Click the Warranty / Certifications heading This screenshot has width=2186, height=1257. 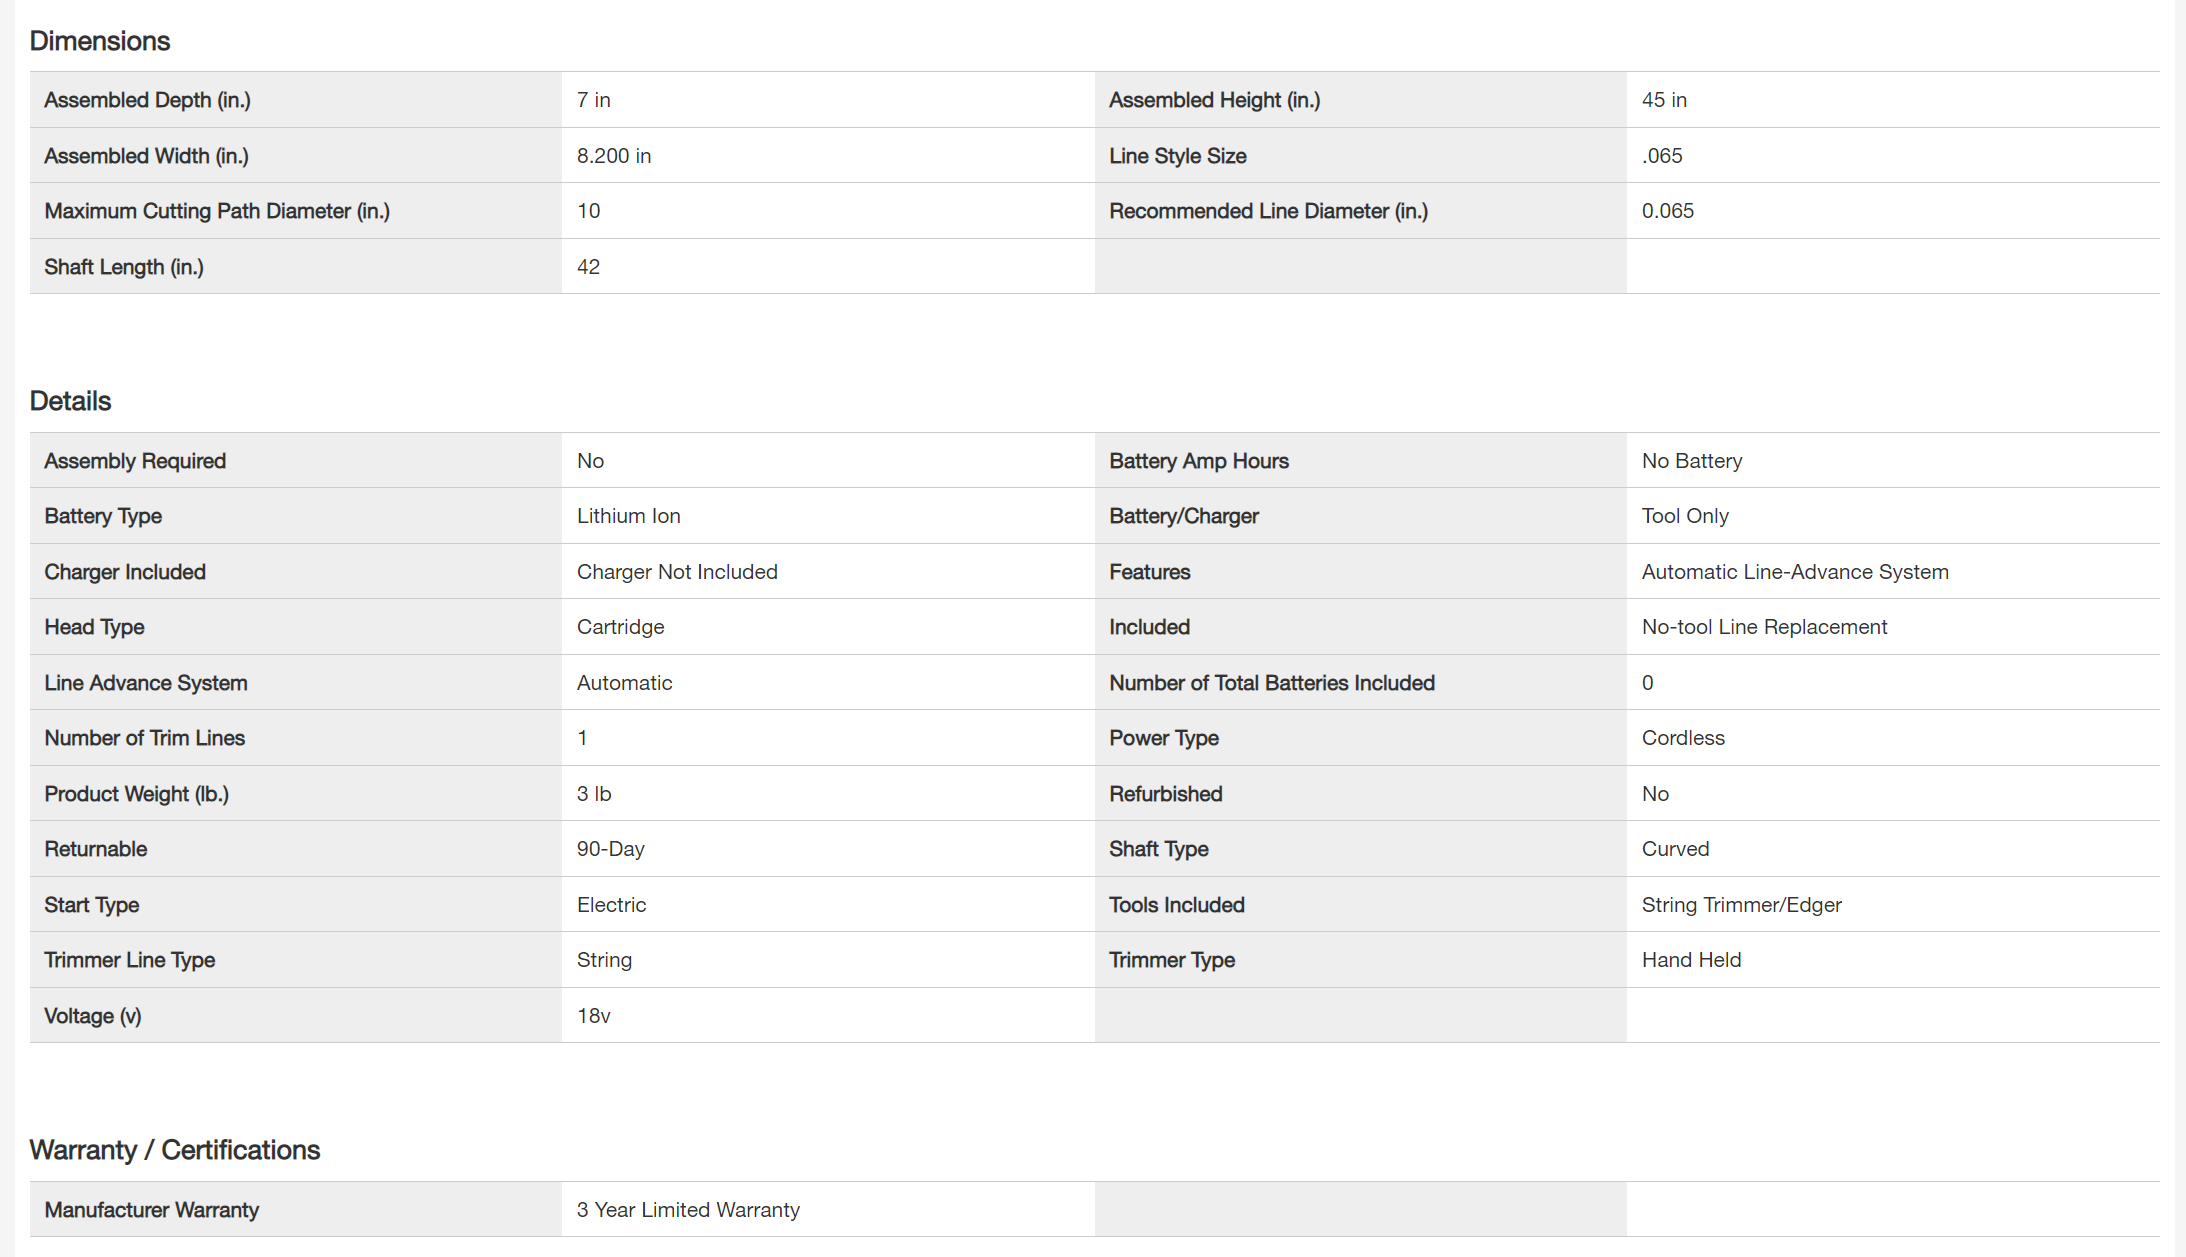pos(175,1150)
